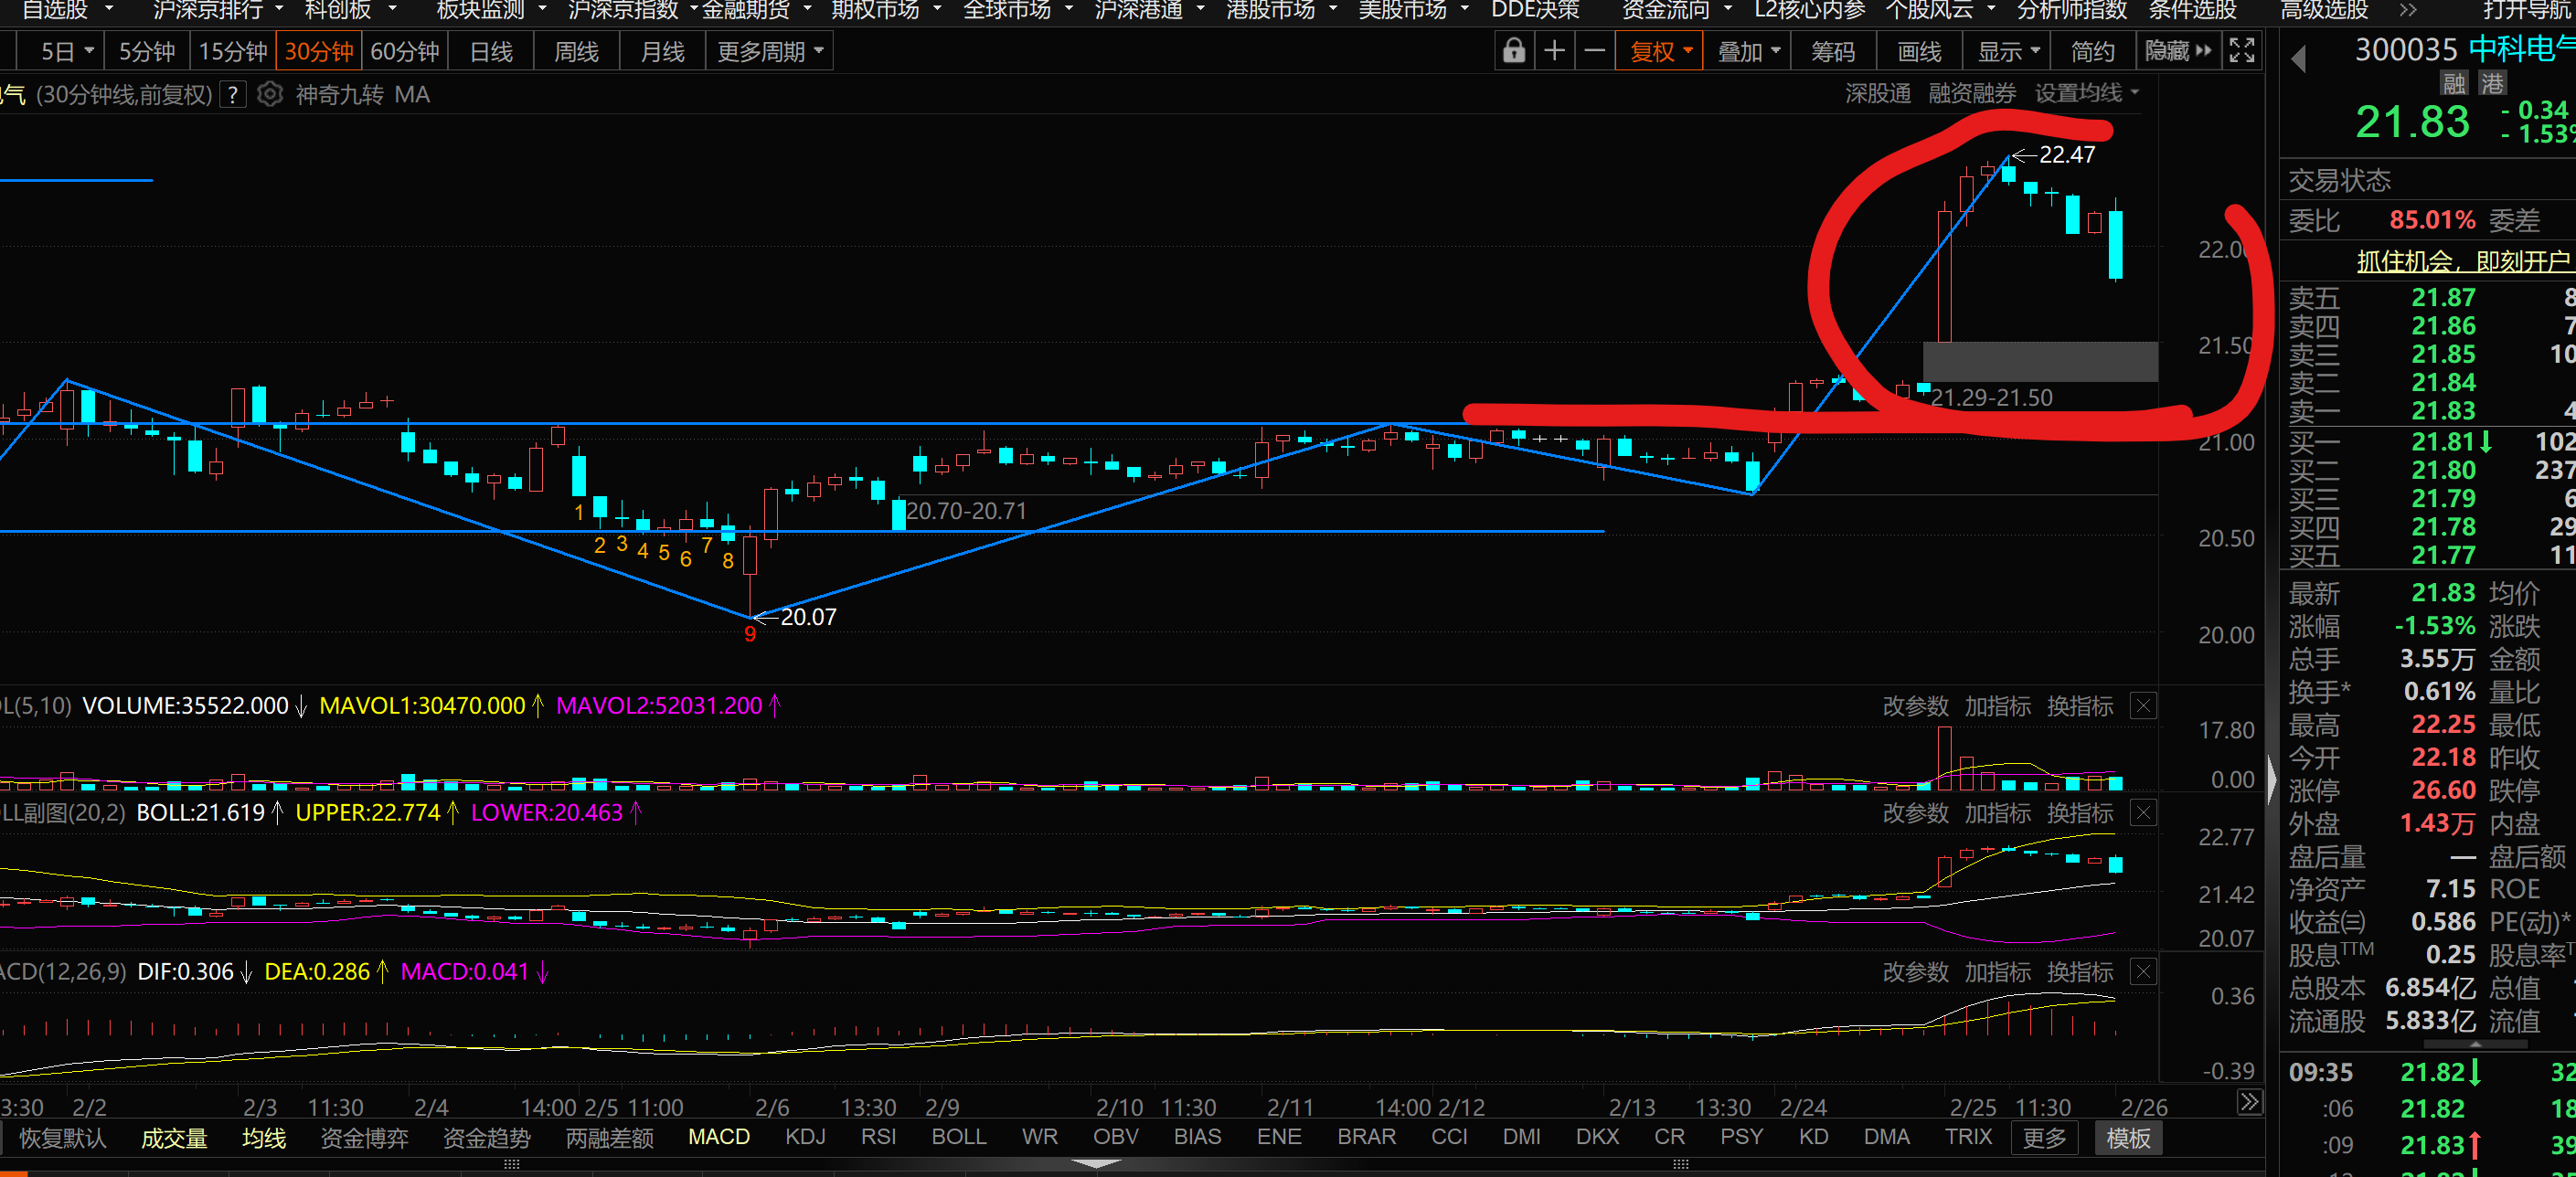Click the lock icon in chart toolbar

click(x=1513, y=51)
